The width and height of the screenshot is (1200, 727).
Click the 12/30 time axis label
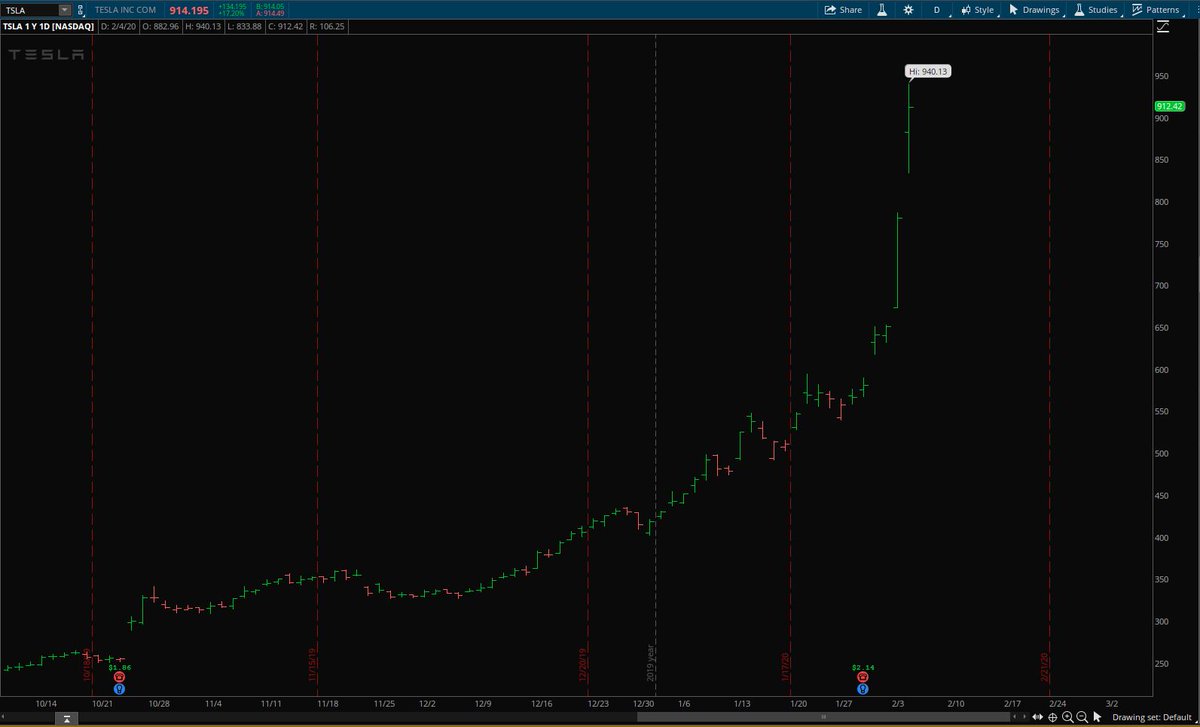644,703
